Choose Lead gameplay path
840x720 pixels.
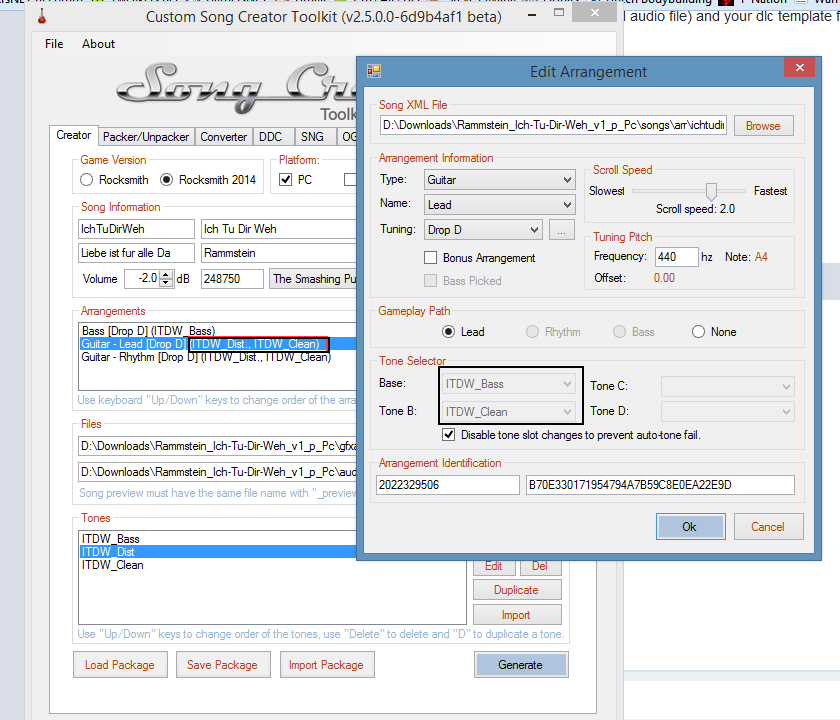coord(448,332)
